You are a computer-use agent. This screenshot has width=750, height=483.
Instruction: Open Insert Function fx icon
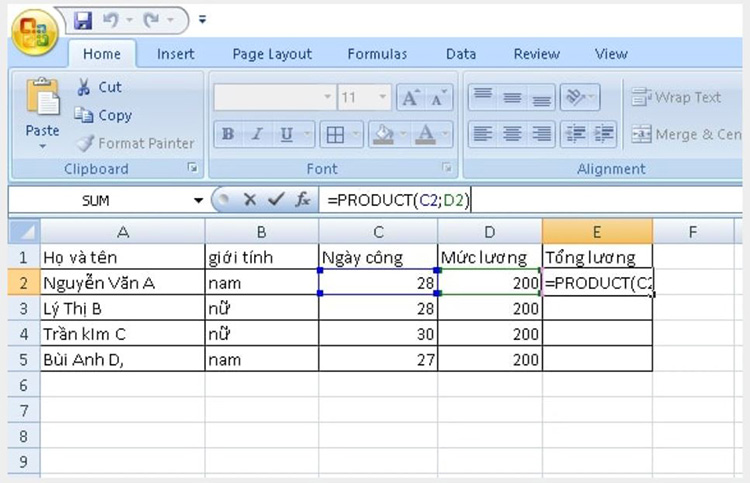[x=302, y=199]
